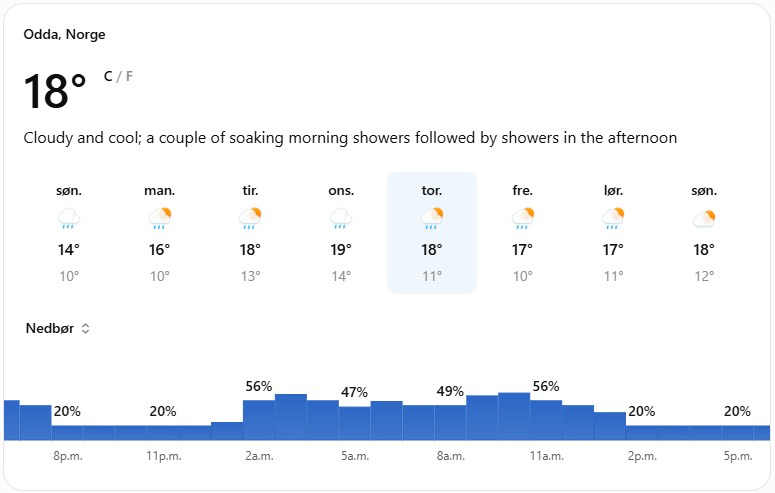This screenshot has height=493, width=775.
Task: Click Saturday's weather icon
Action: [x=613, y=218]
